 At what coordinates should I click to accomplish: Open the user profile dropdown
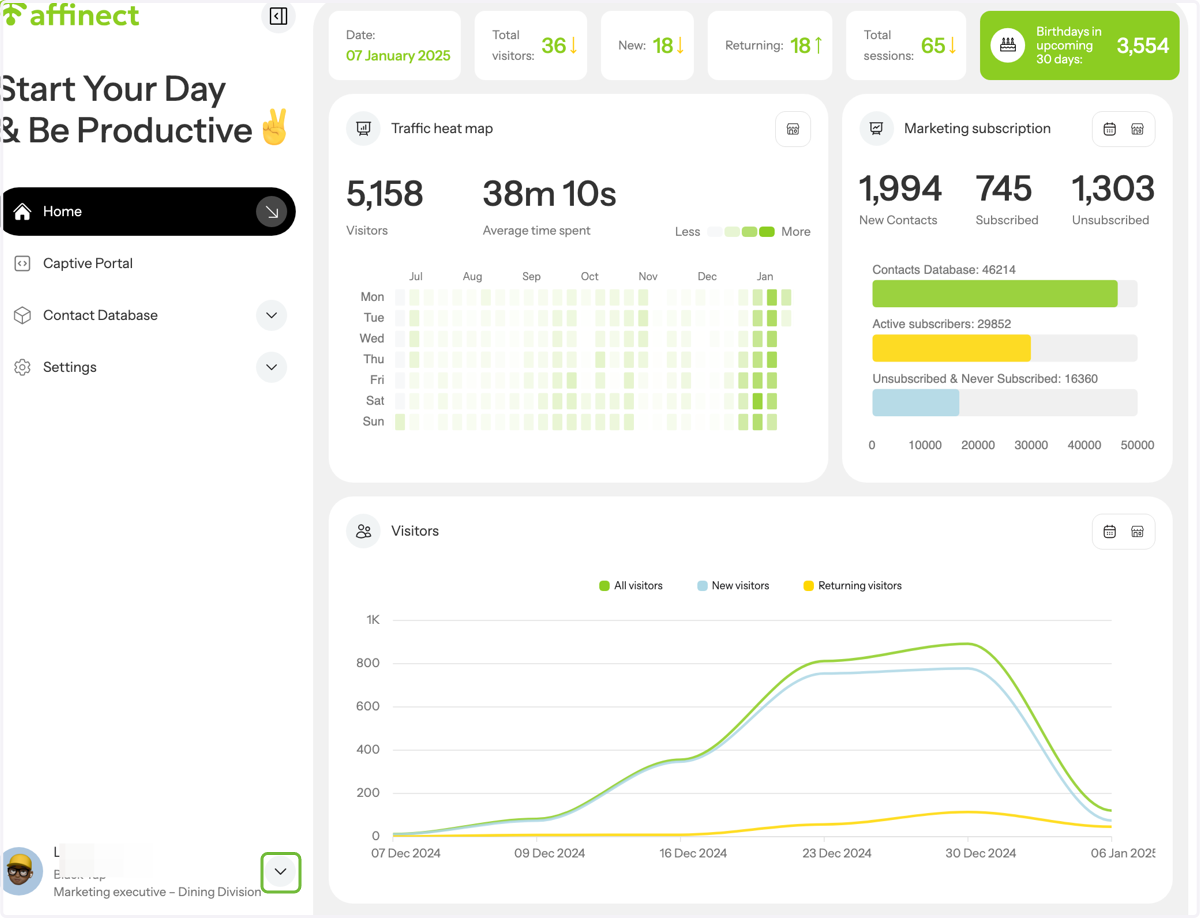click(281, 872)
